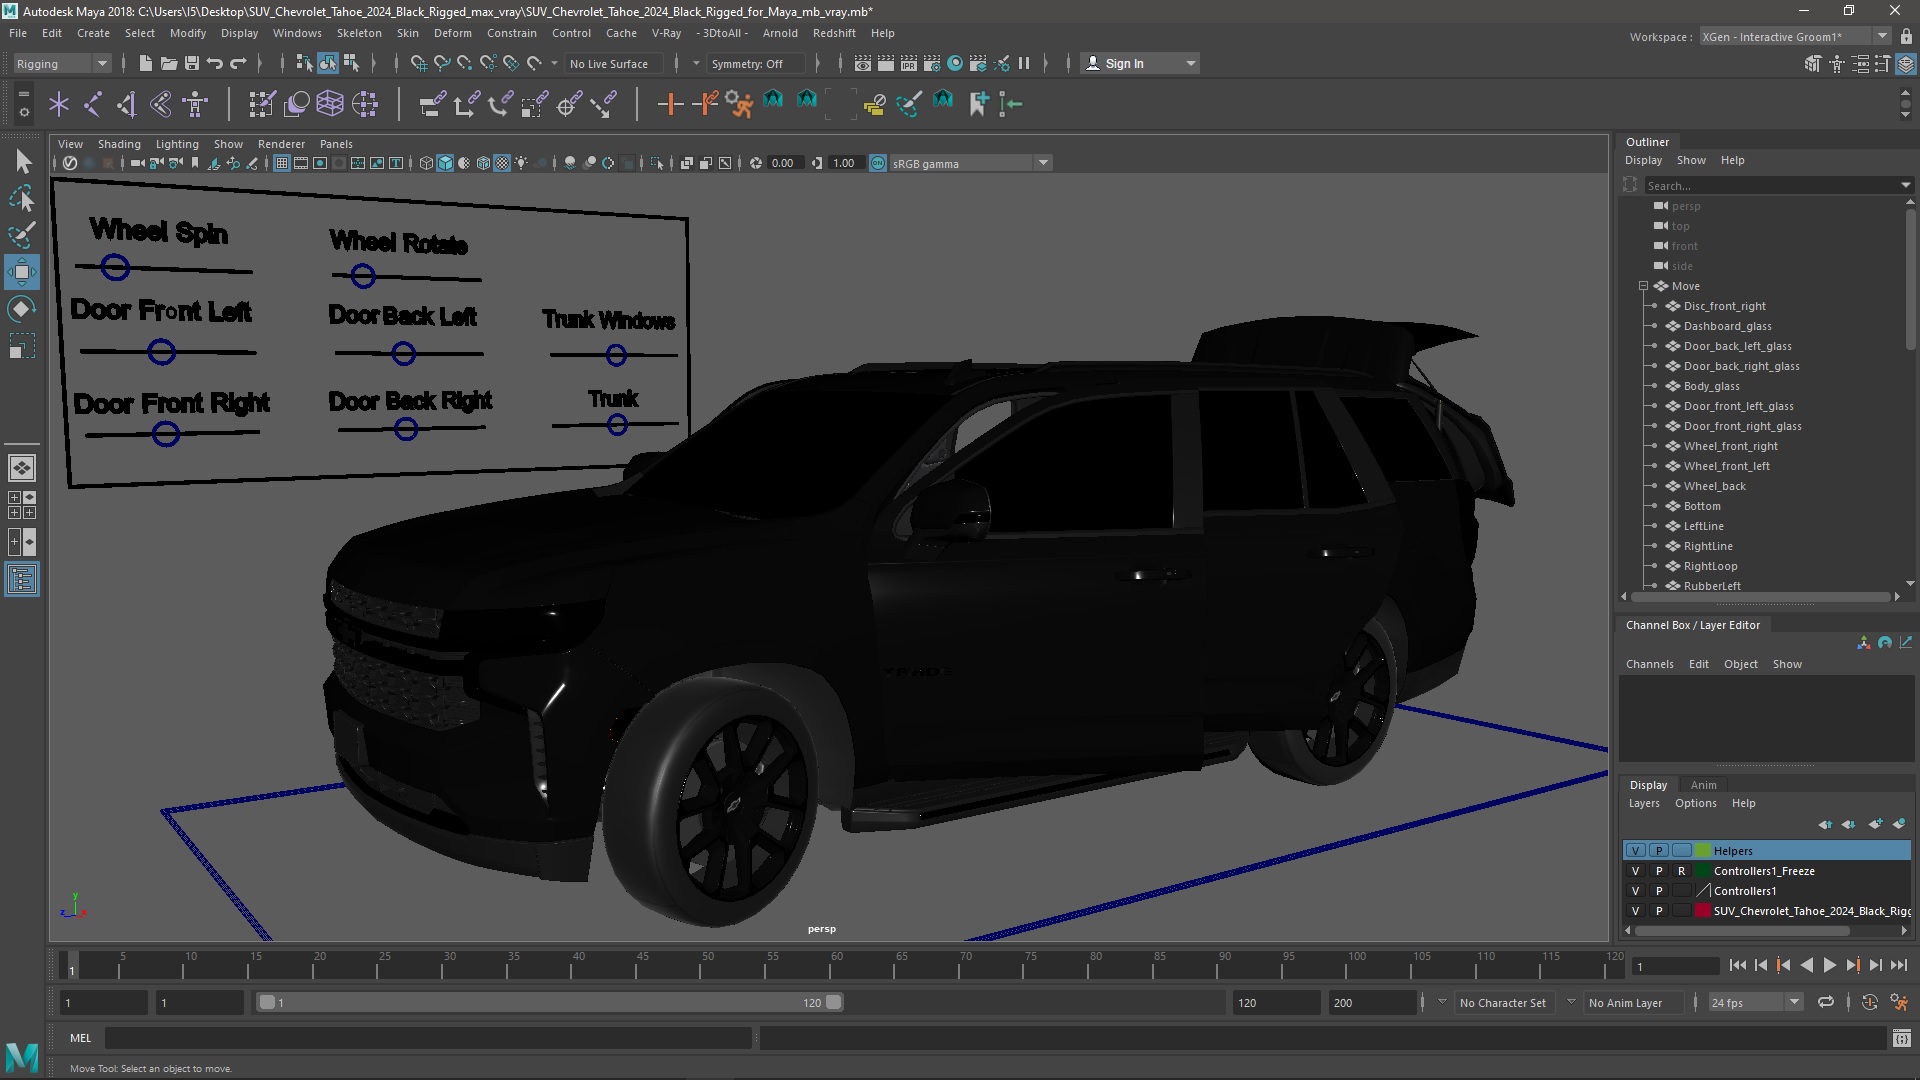Viewport: 1920px width, 1080px height.
Task: Click the Render Current Frame icon
Action: [885, 63]
